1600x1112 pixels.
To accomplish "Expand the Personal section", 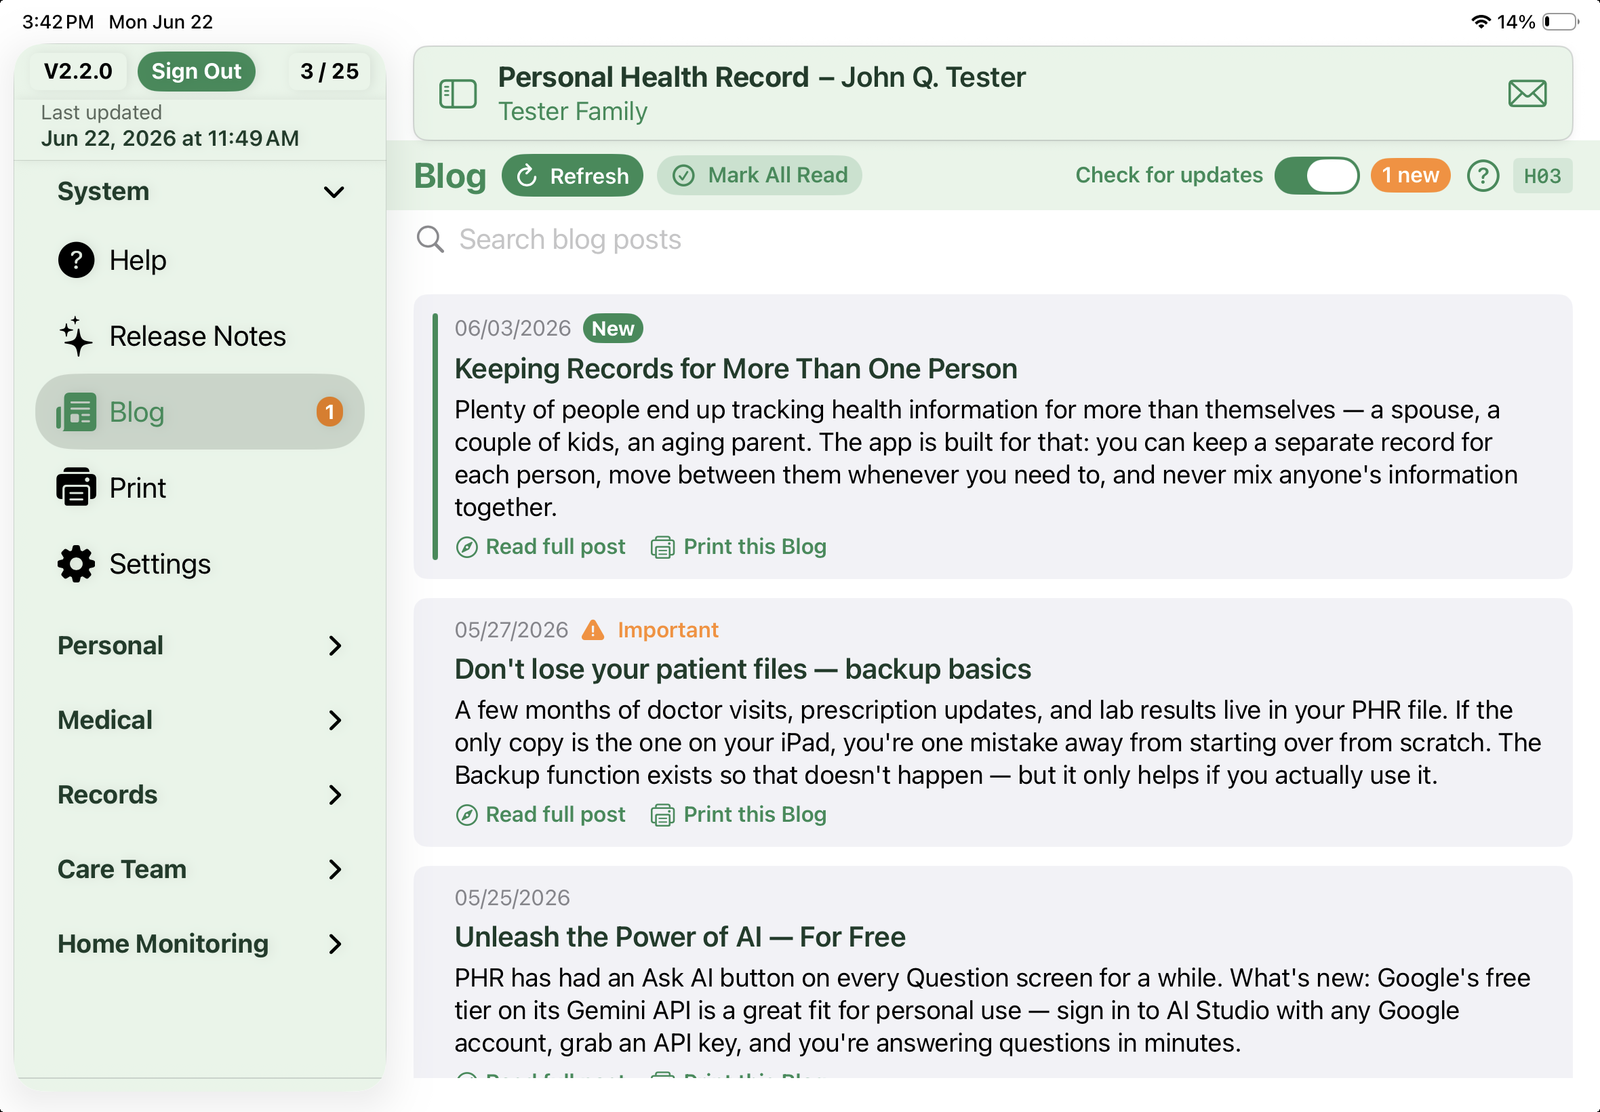I will [x=200, y=646].
